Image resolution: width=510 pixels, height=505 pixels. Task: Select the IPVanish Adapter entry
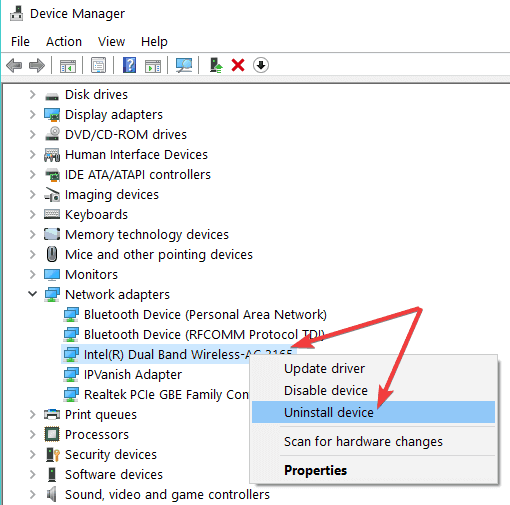tap(133, 374)
